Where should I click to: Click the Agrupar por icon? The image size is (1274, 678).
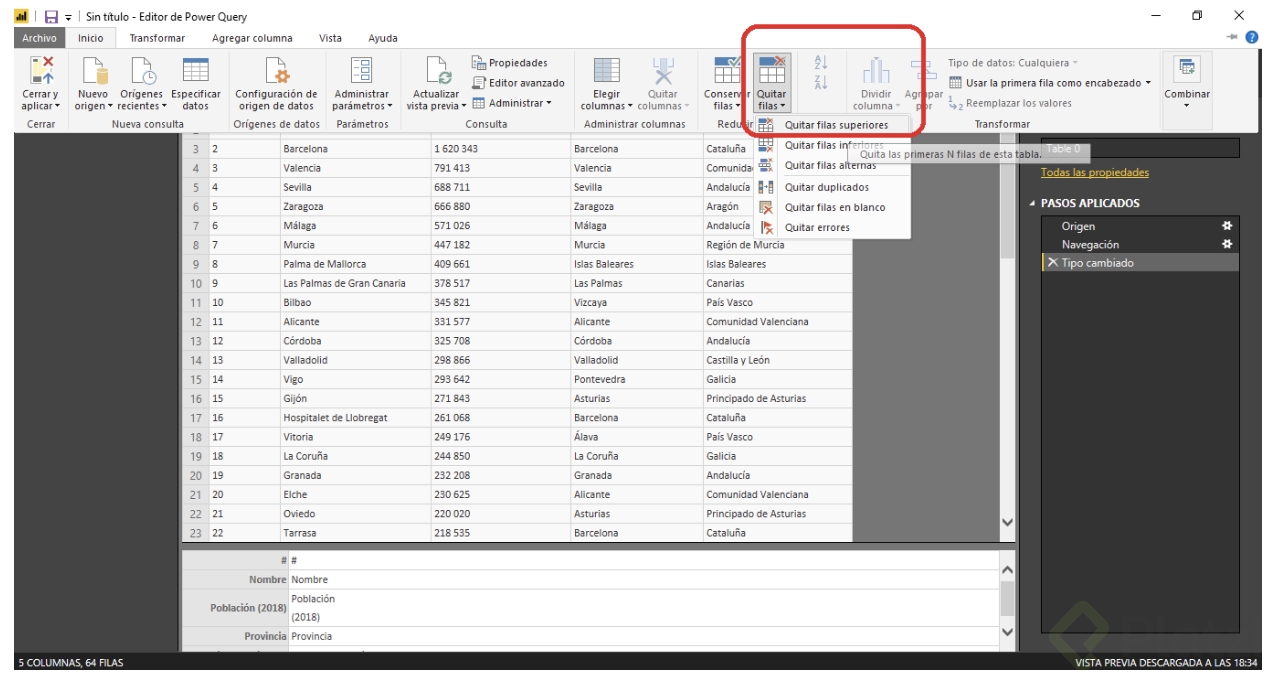(x=924, y=70)
